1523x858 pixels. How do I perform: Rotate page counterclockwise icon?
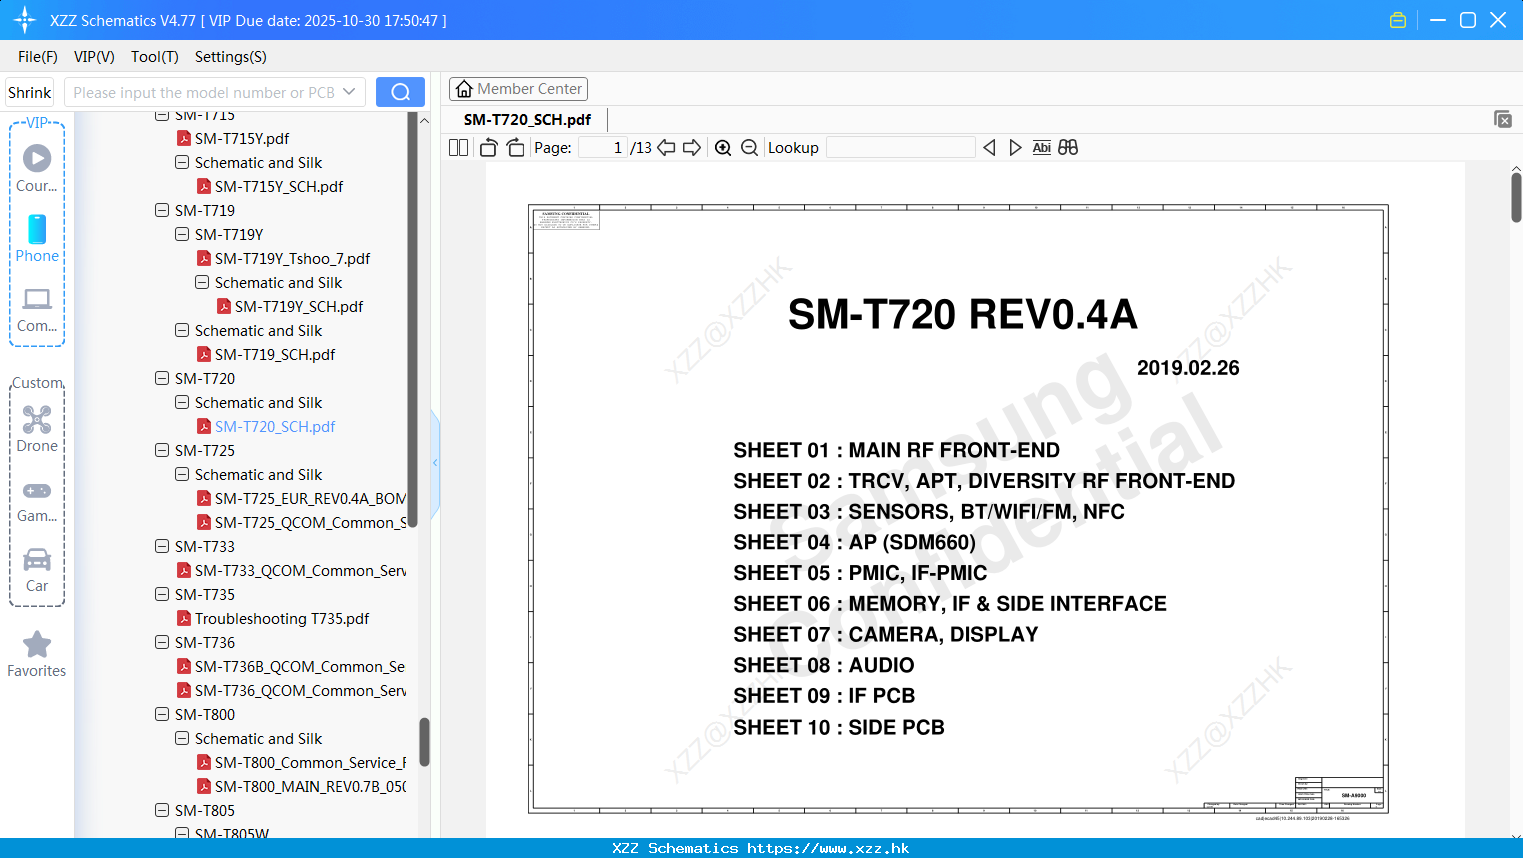488,147
